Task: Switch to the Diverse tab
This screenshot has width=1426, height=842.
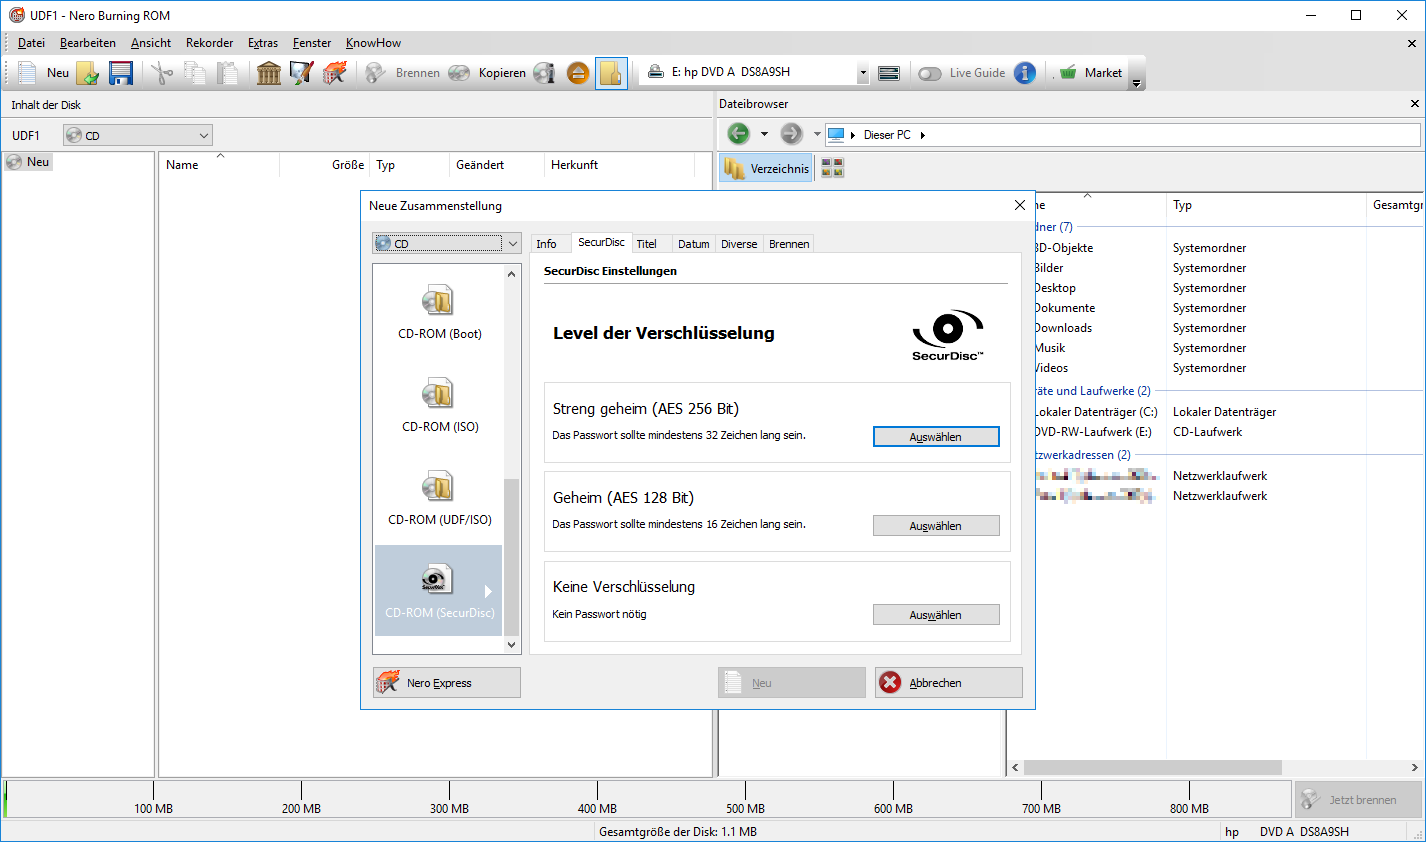Action: 739,244
